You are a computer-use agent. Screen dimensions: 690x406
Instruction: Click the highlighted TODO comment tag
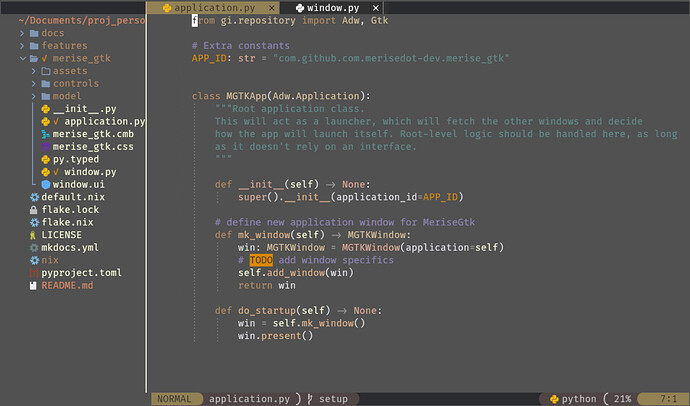point(260,260)
